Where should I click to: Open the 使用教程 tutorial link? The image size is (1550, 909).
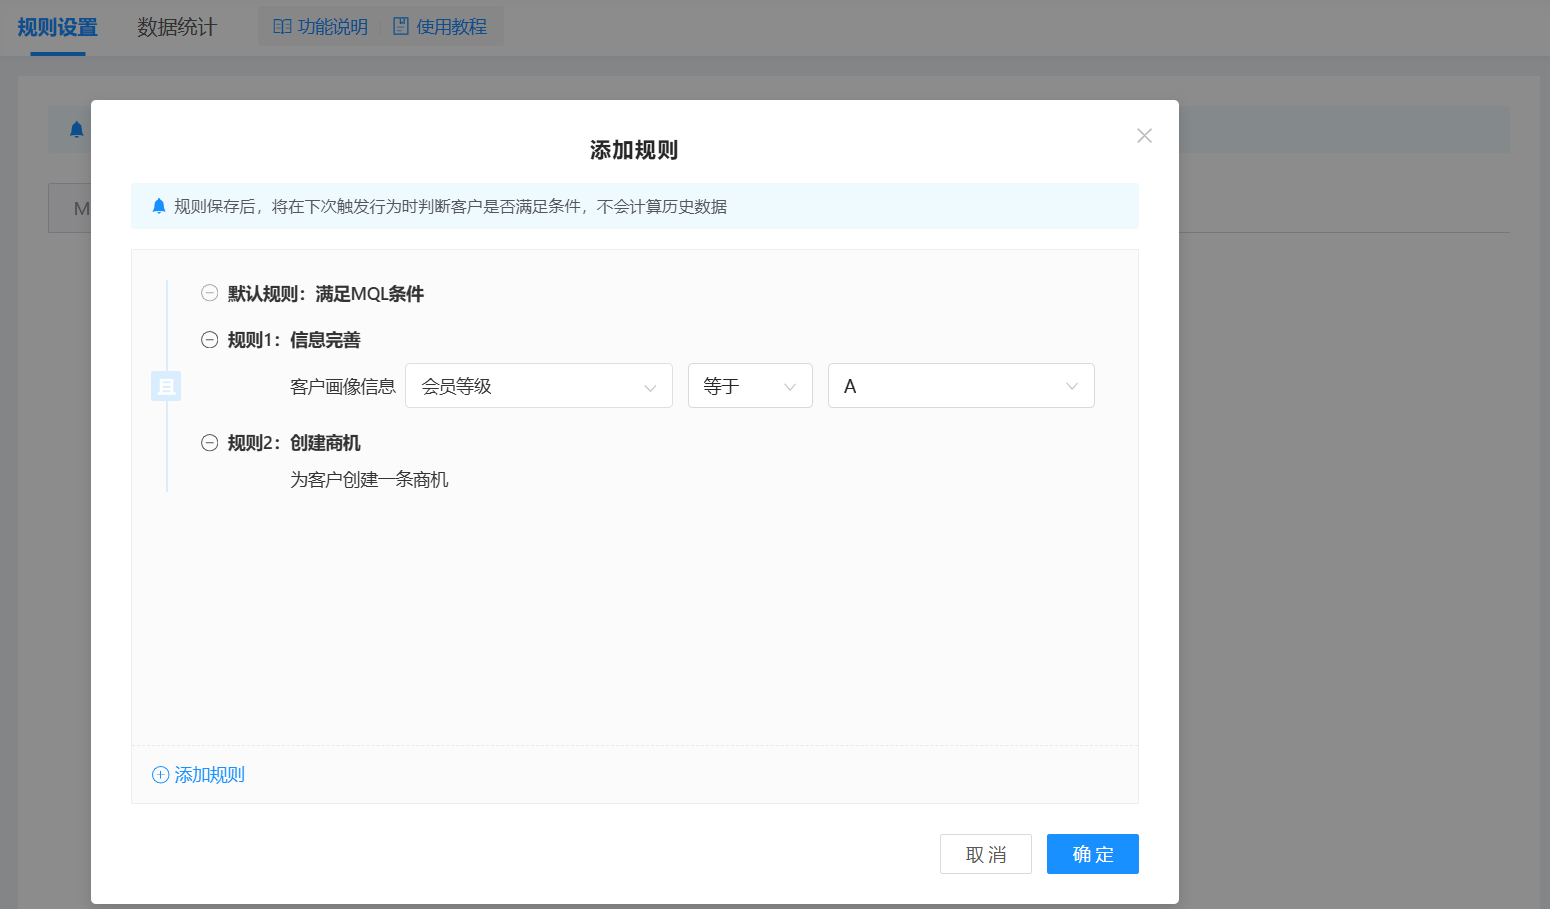(x=451, y=27)
